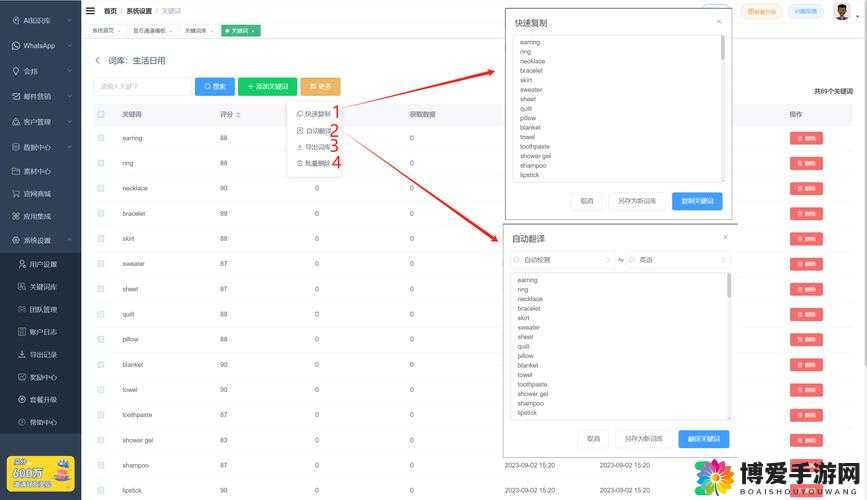Choose 导出词库 export from the menu
The height and width of the screenshot is (500, 867).
314,147
